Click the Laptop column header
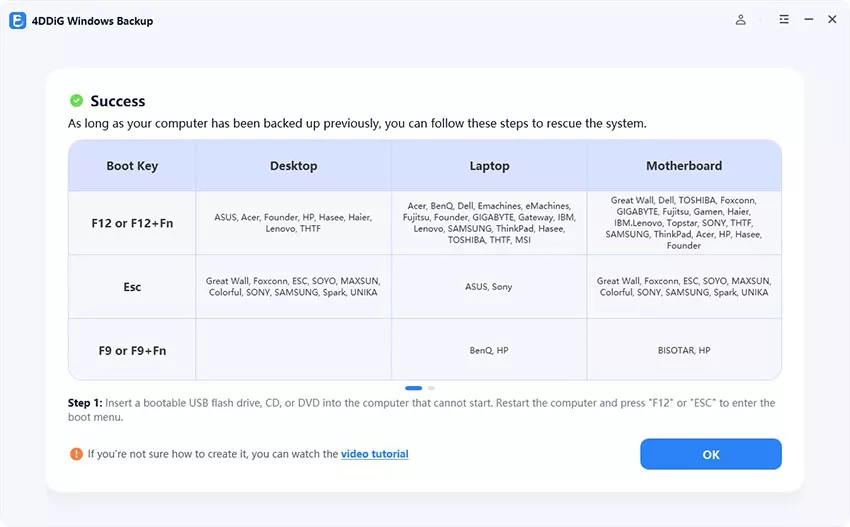 [489, 166]
